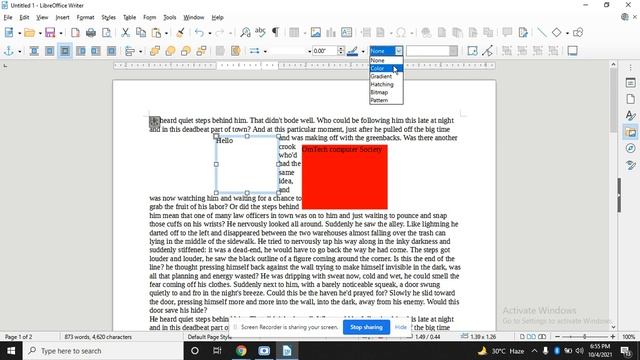The height and width of the screenshot is (360, 640).
Task: Open Line Color dropdown arrow
Action: [x=362, y=51]
